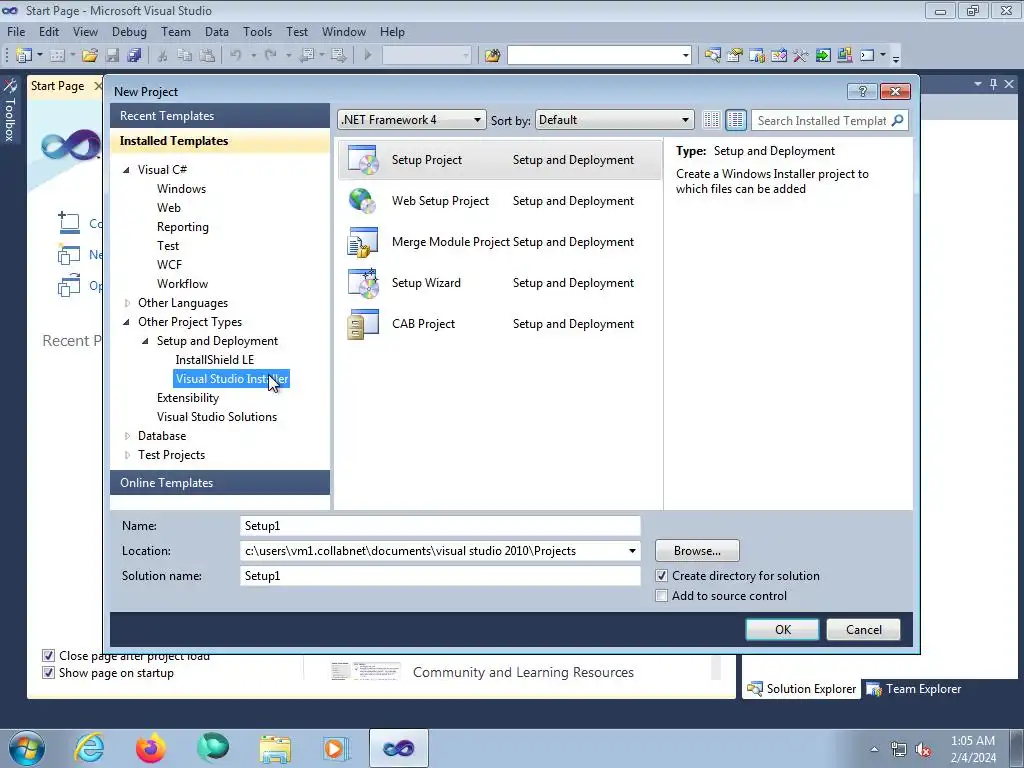Click the Windows Start orb
This screenshot has height=768, width=1024.
click(x=27, y=748)
